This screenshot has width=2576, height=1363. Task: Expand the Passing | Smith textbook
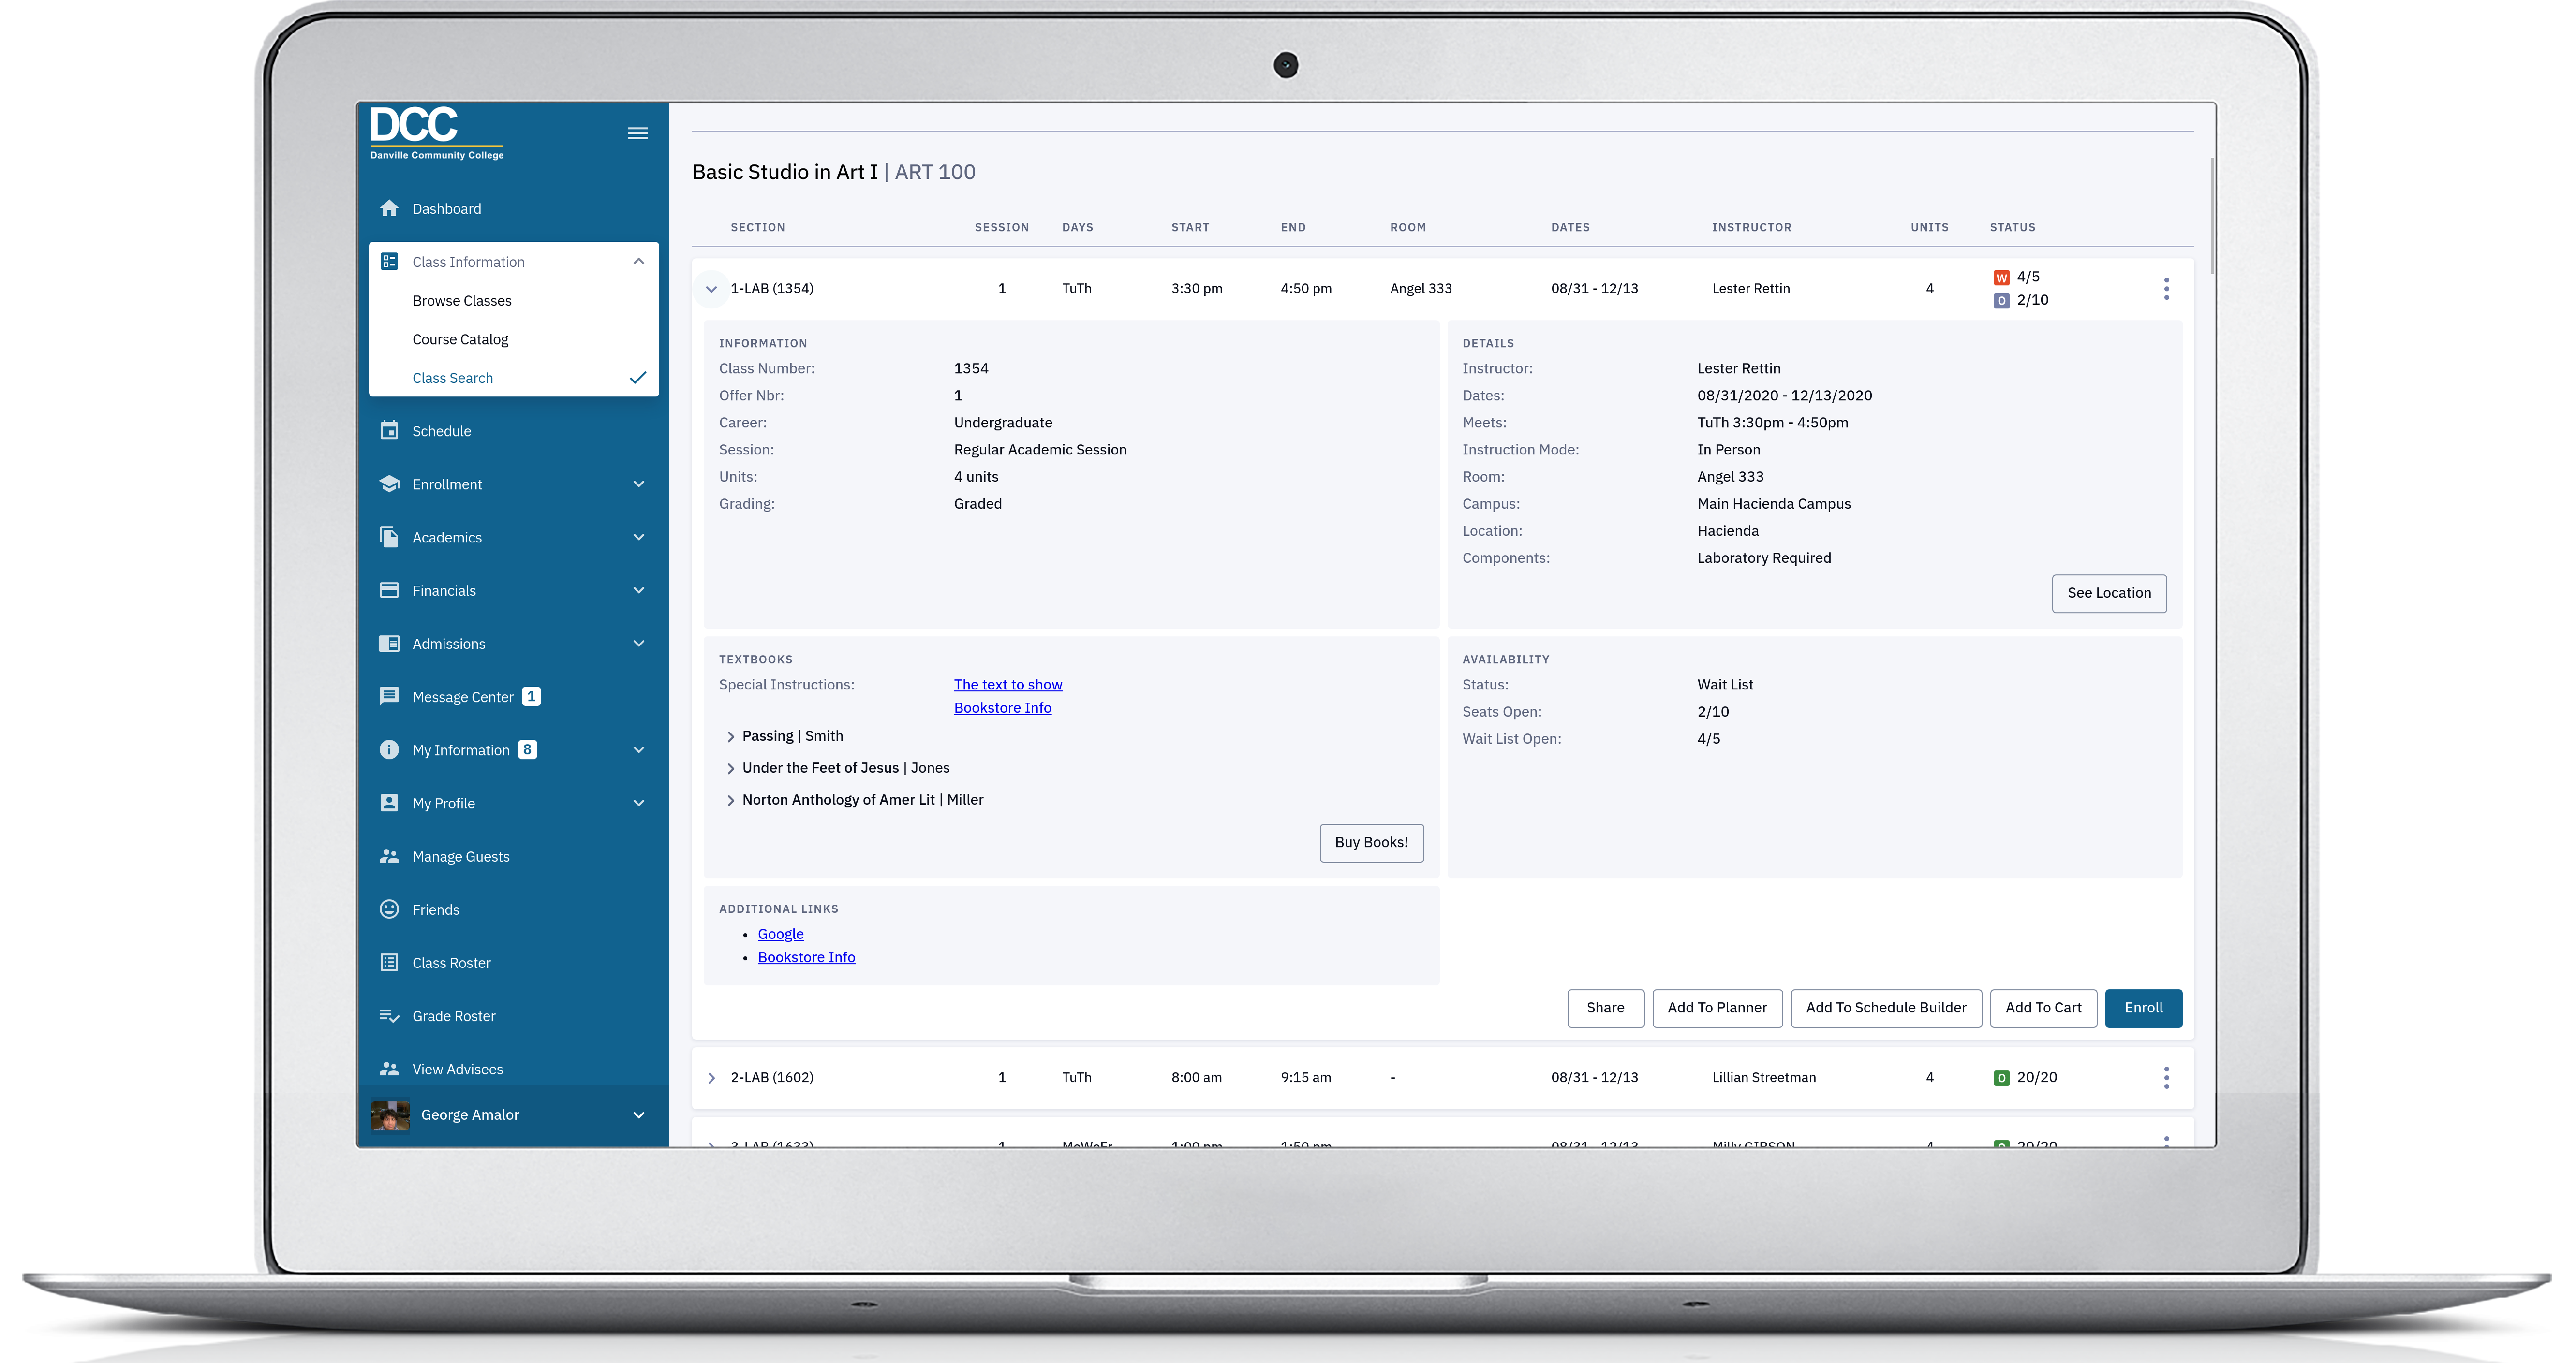[730, 736]
